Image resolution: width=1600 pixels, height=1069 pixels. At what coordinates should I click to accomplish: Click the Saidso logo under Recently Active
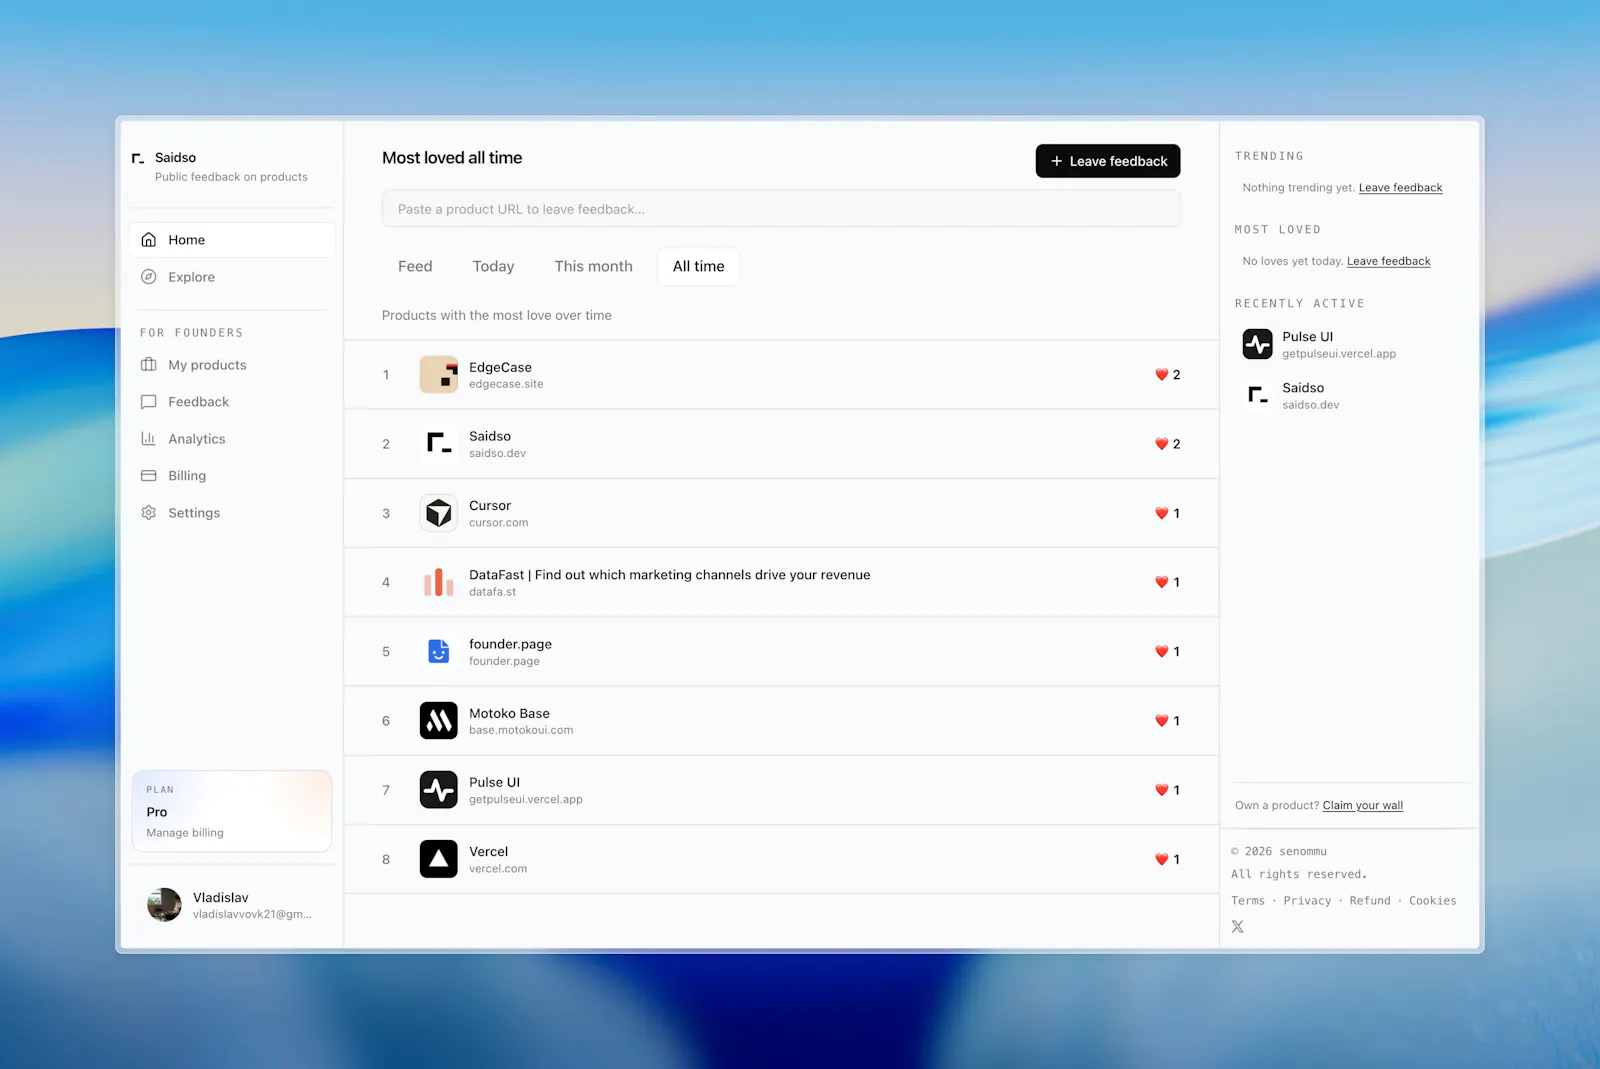pos(1258,395)
